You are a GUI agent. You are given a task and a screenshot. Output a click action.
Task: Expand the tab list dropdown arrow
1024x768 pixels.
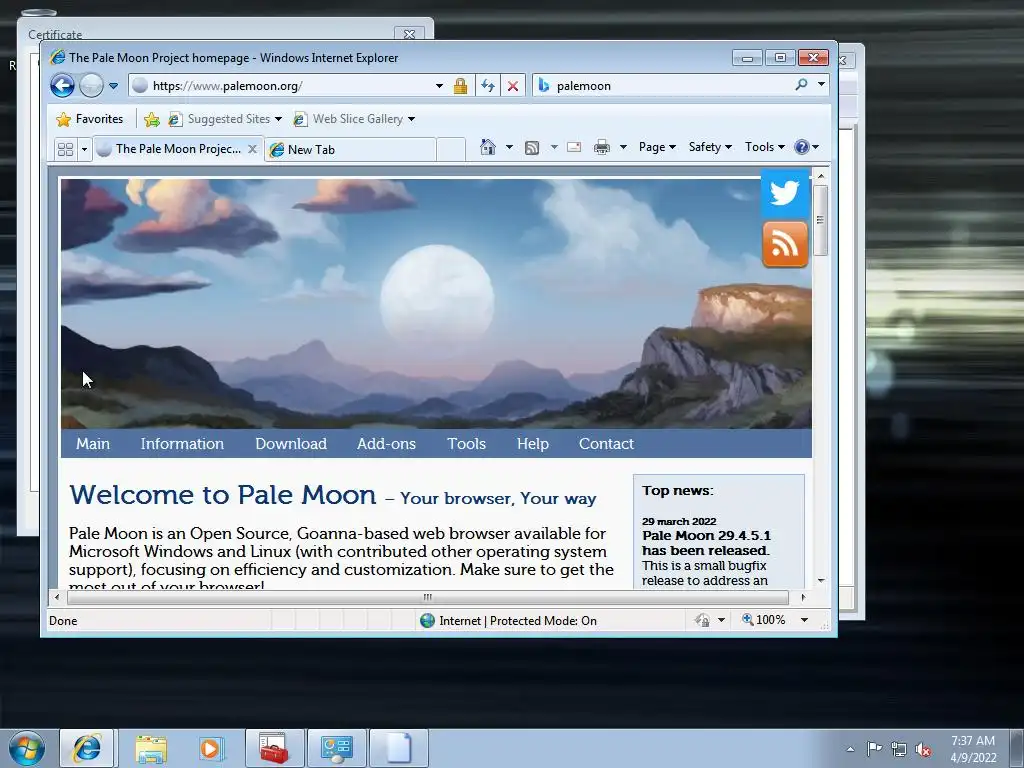point(84,150)
